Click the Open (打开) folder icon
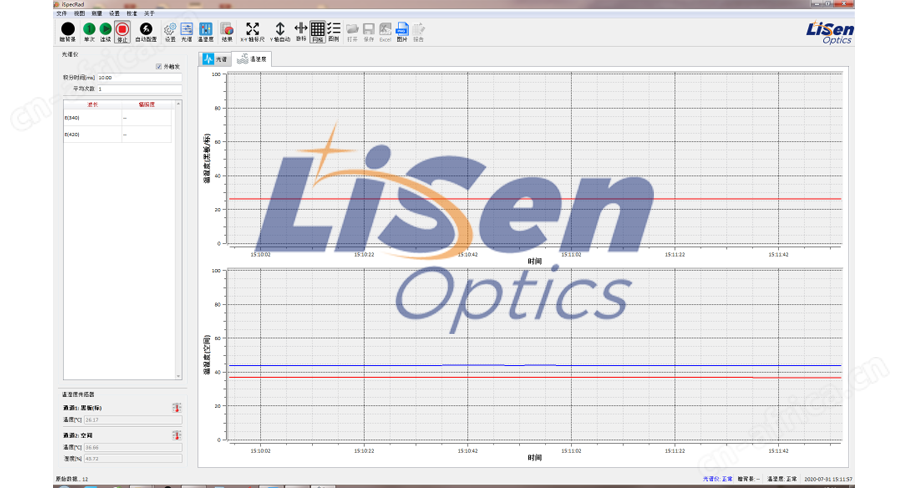900x489 pixels. click(x=352, y=32)
